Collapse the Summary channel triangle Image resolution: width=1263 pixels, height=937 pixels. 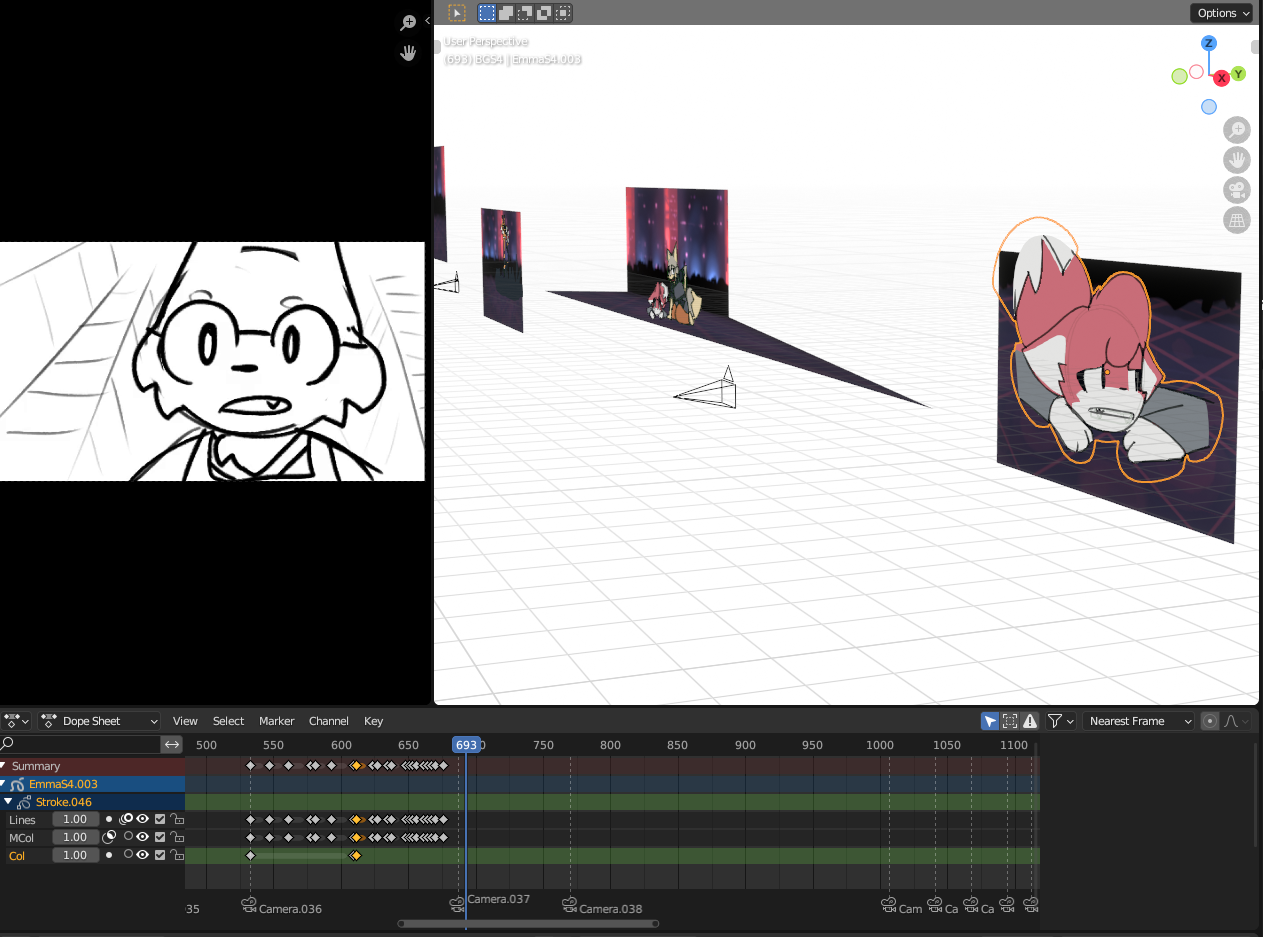[4, 766]
